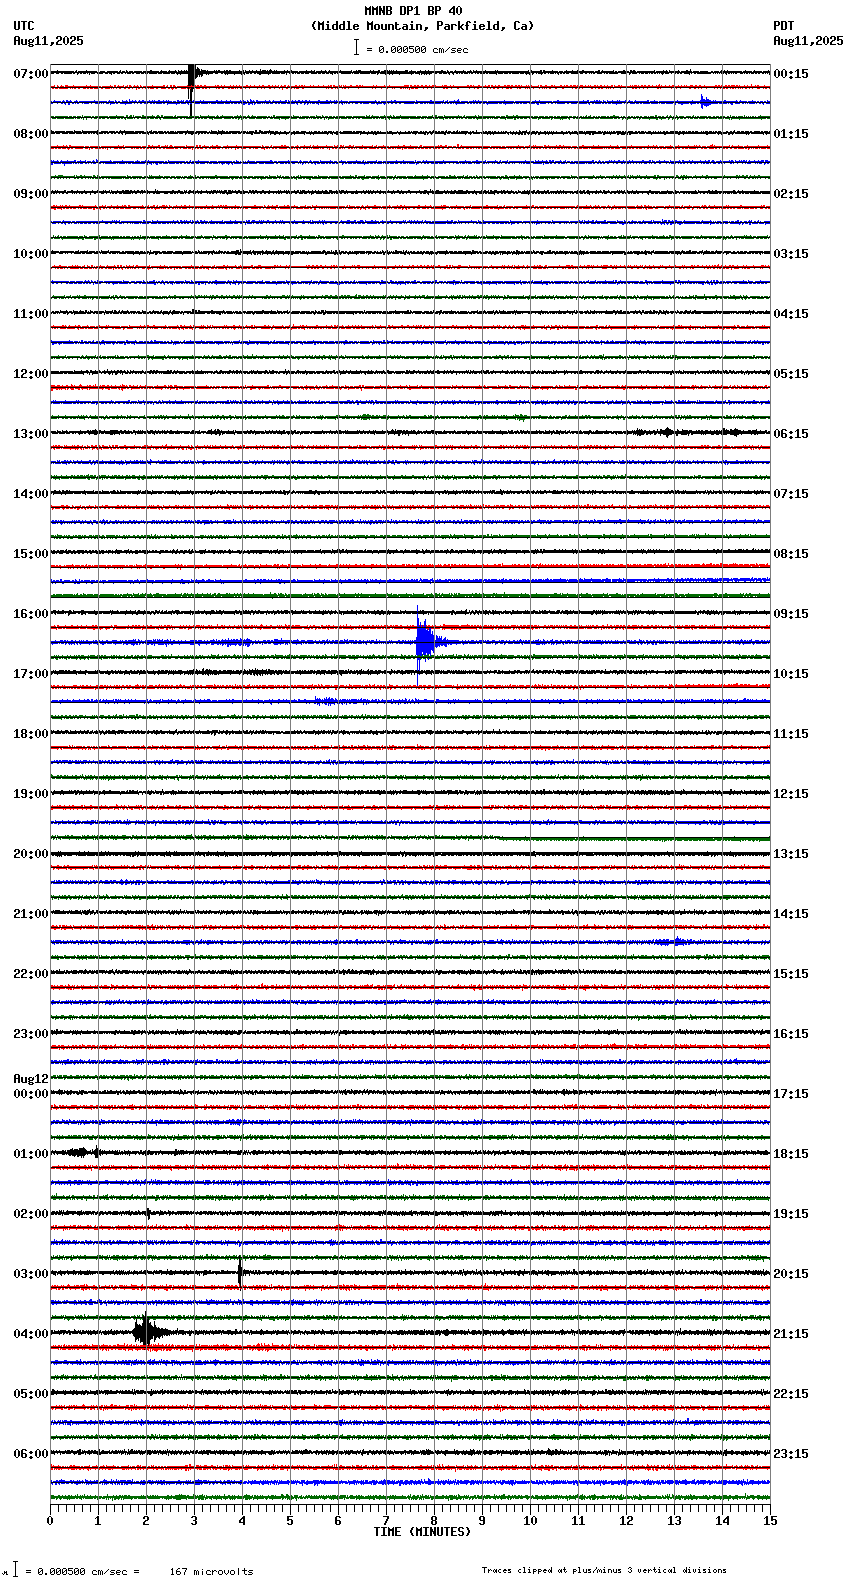Click the '02:15' PDT time label
This screenshot has width=850, height=1584.
point(791,194)
